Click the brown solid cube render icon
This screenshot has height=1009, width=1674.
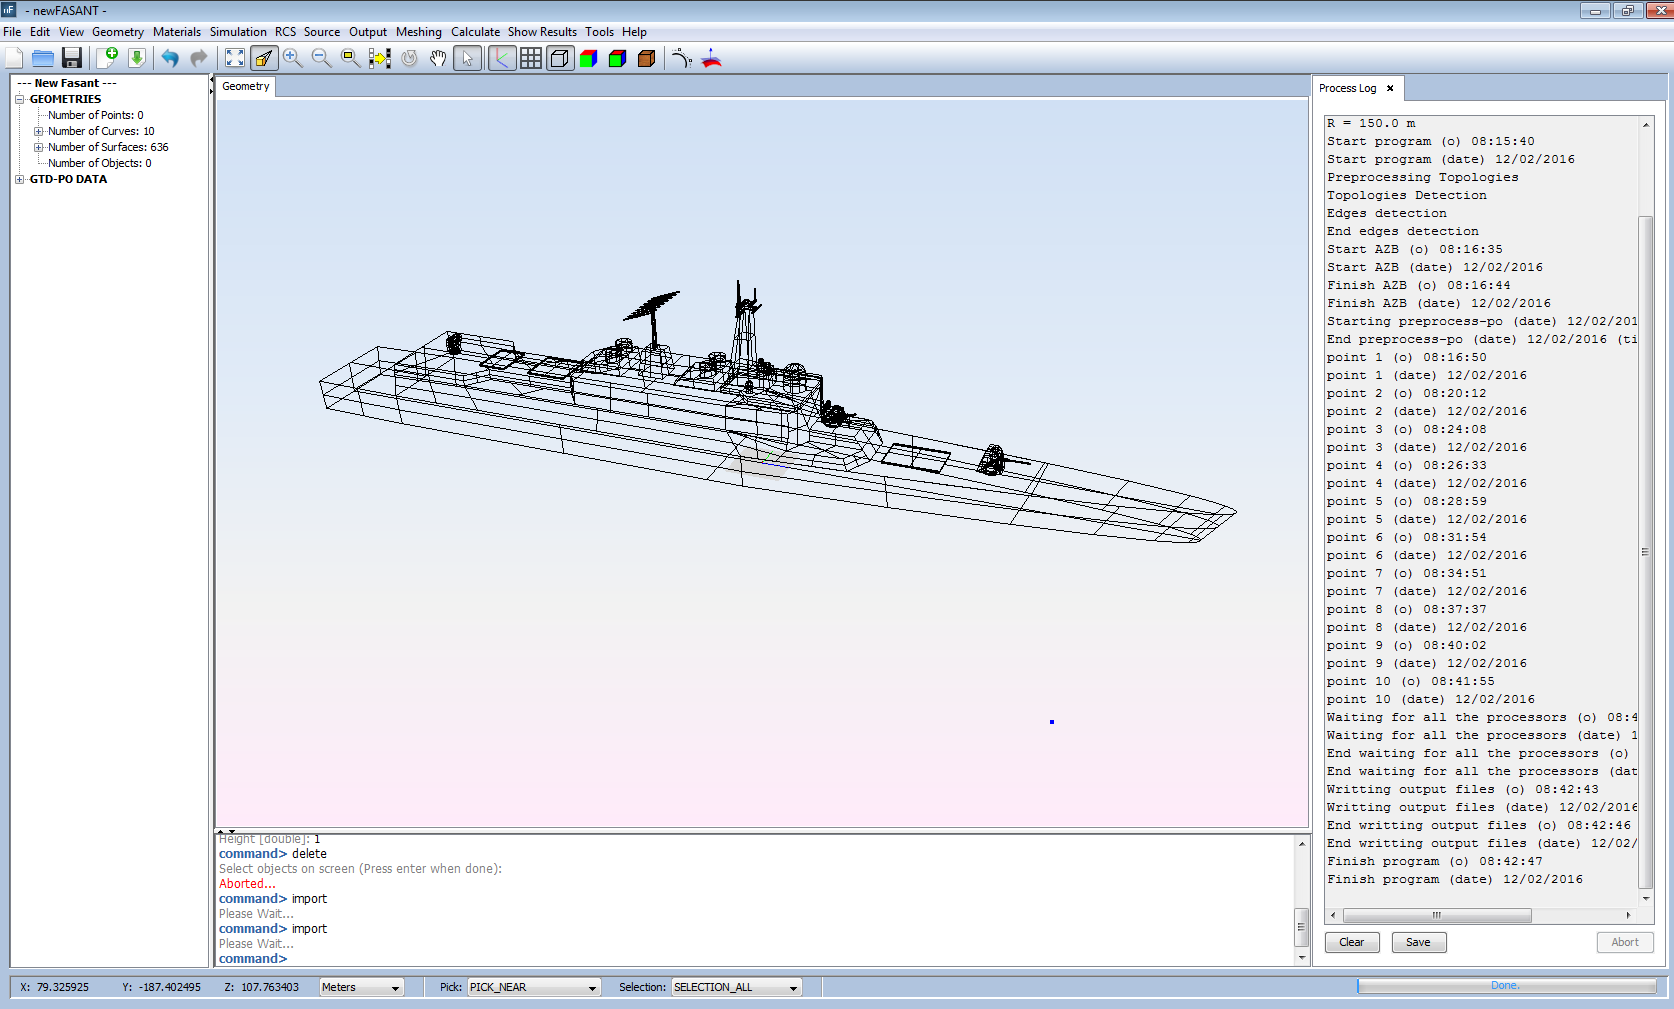(x=646, y=58)
